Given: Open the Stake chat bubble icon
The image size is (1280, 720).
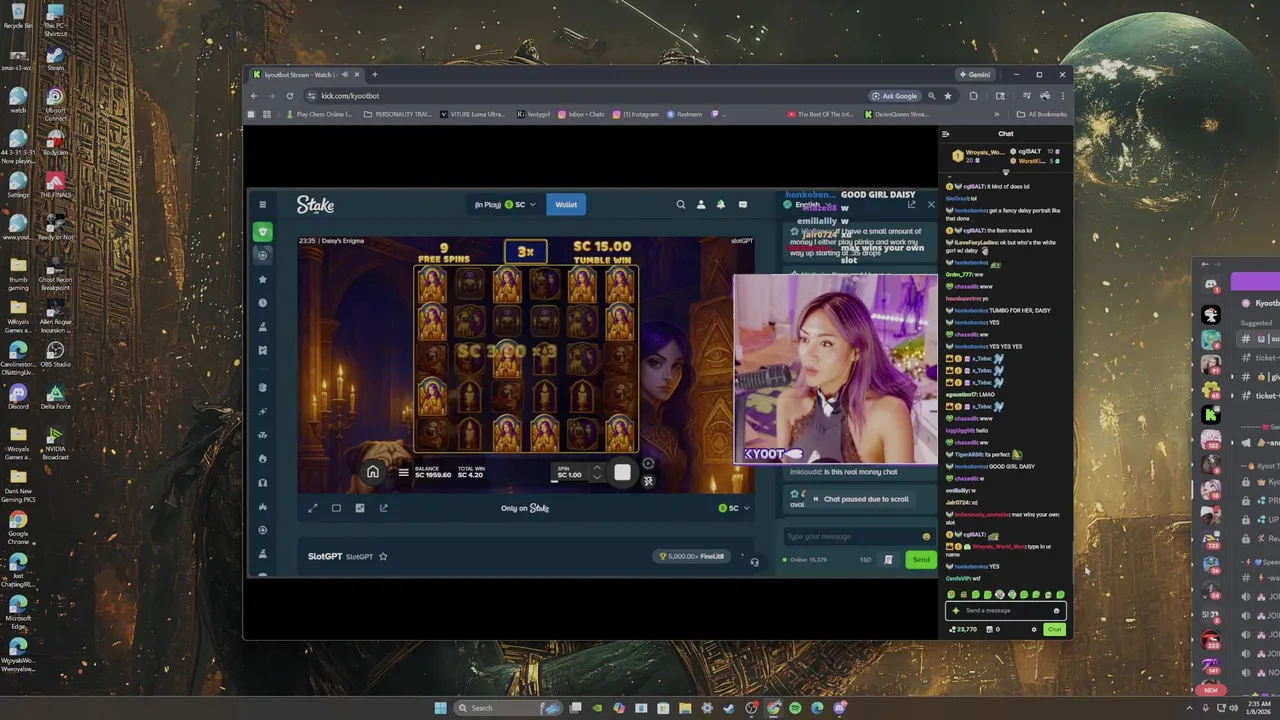Looking at the screenshot, I should [742, 205].
